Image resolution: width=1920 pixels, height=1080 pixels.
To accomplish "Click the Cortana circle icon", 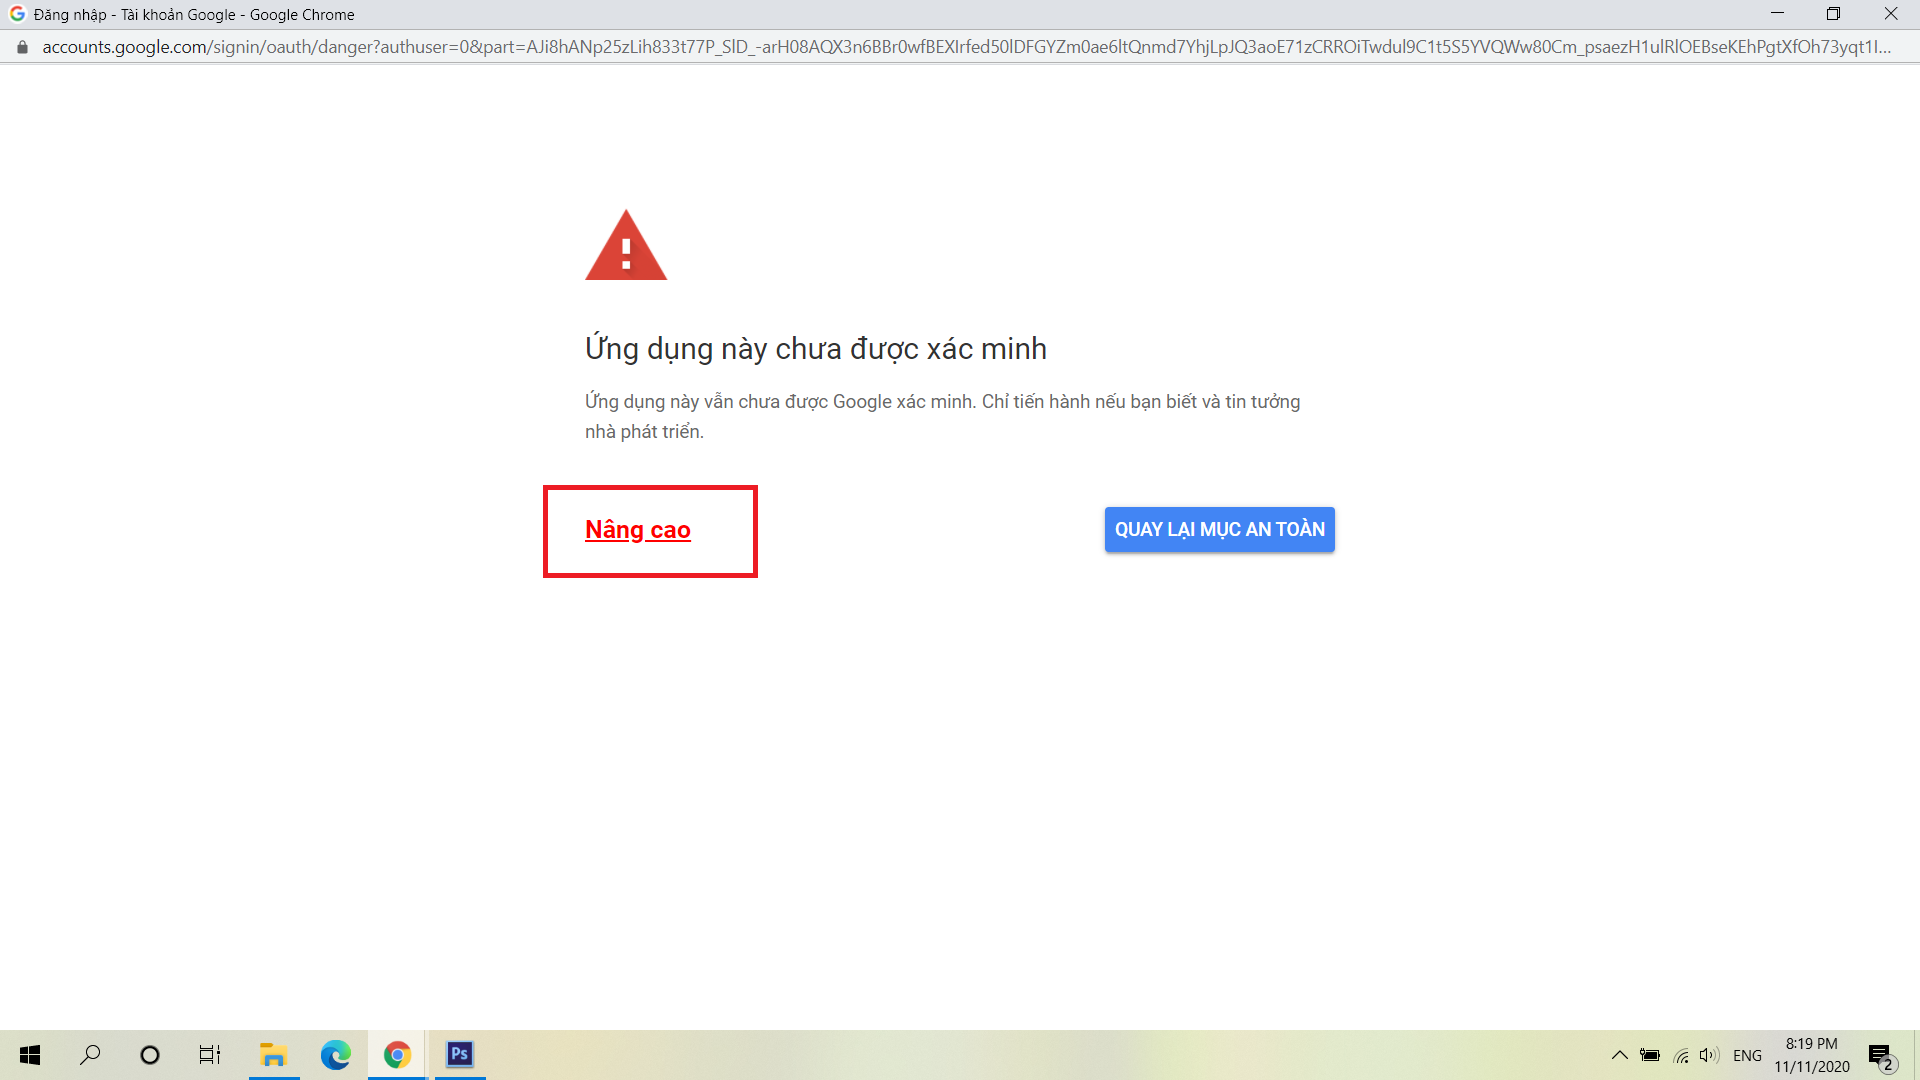I will (x=150, y=1055).
